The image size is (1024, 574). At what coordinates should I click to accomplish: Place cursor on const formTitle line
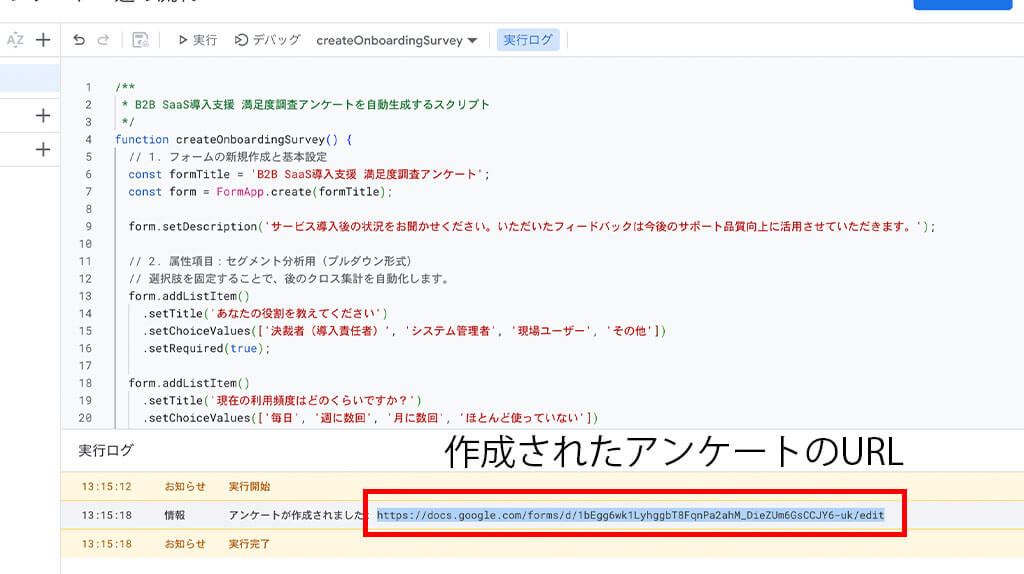pyautogui.click(x=309, y=174)
